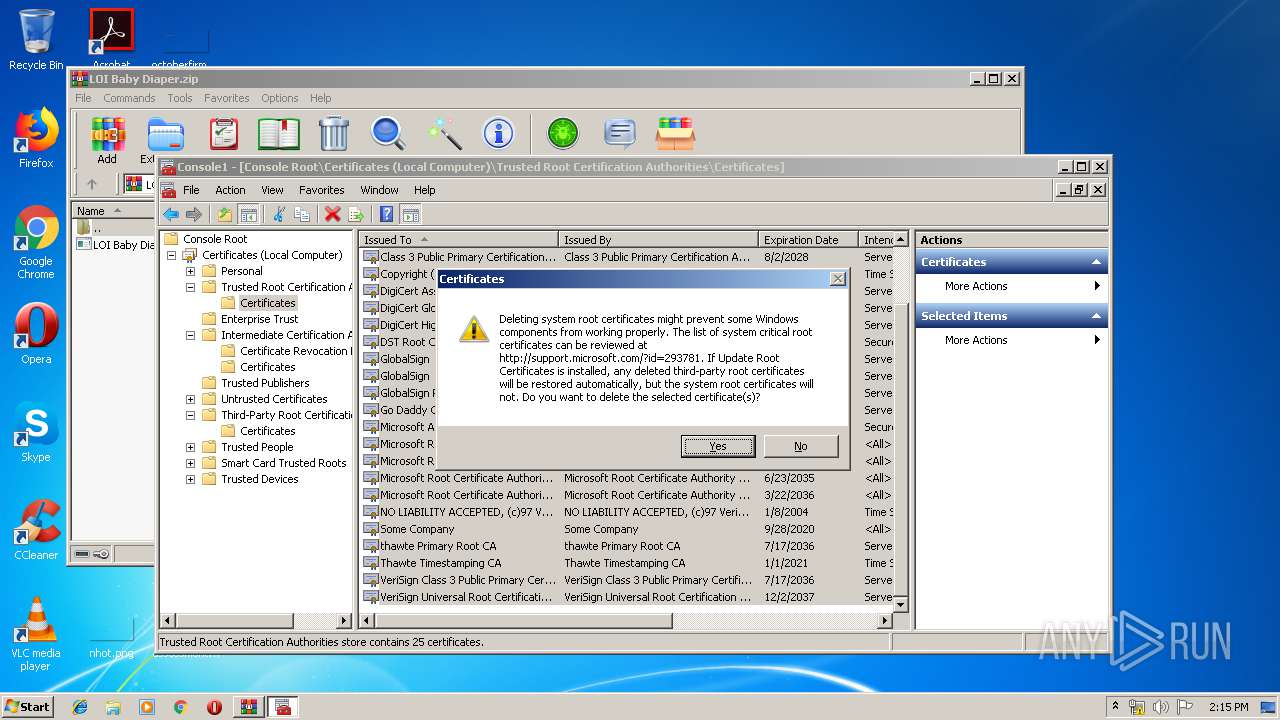
Task: Collapse Third-Party Root Certification node
Action: 190,415
